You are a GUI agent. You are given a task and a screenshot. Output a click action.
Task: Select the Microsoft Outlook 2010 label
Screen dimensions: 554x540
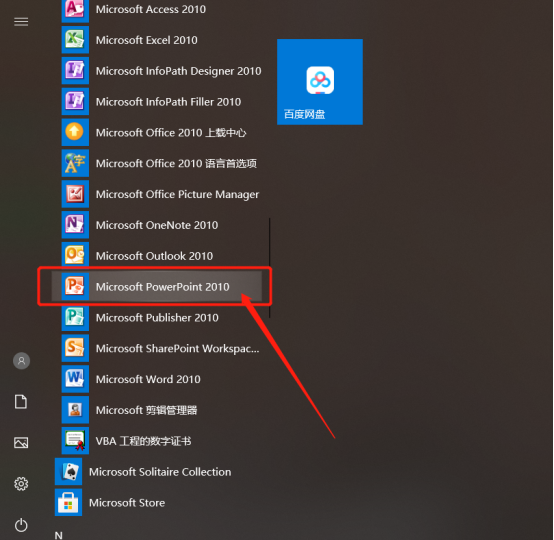(154, 256)
